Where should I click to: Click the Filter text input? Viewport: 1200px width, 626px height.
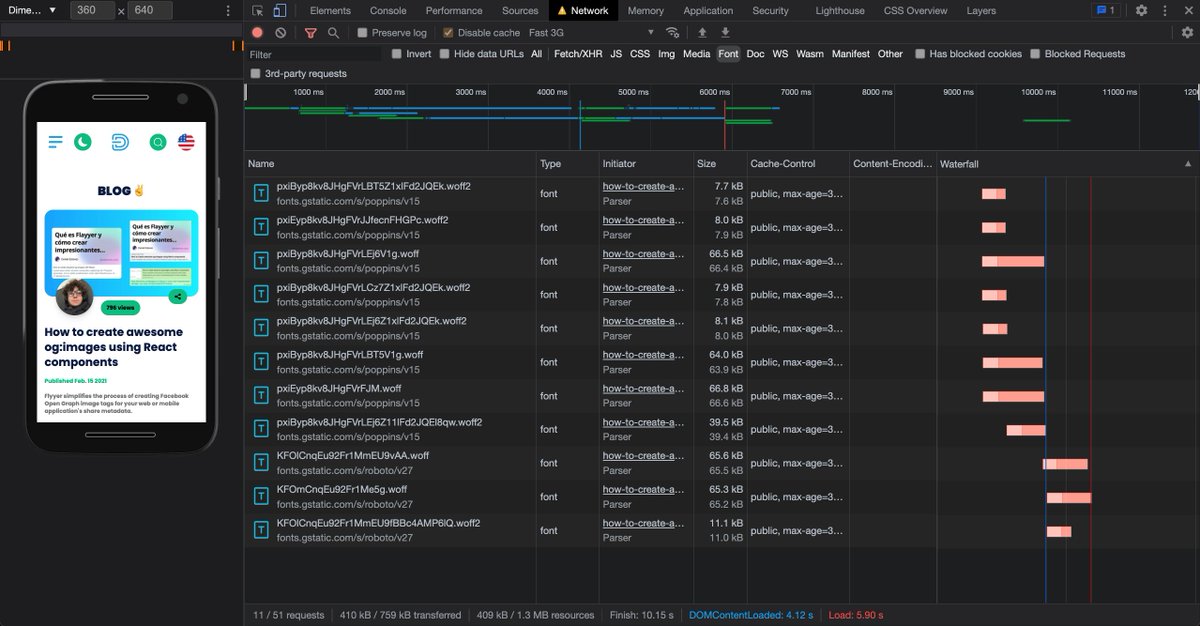click(x=314, y=54)
